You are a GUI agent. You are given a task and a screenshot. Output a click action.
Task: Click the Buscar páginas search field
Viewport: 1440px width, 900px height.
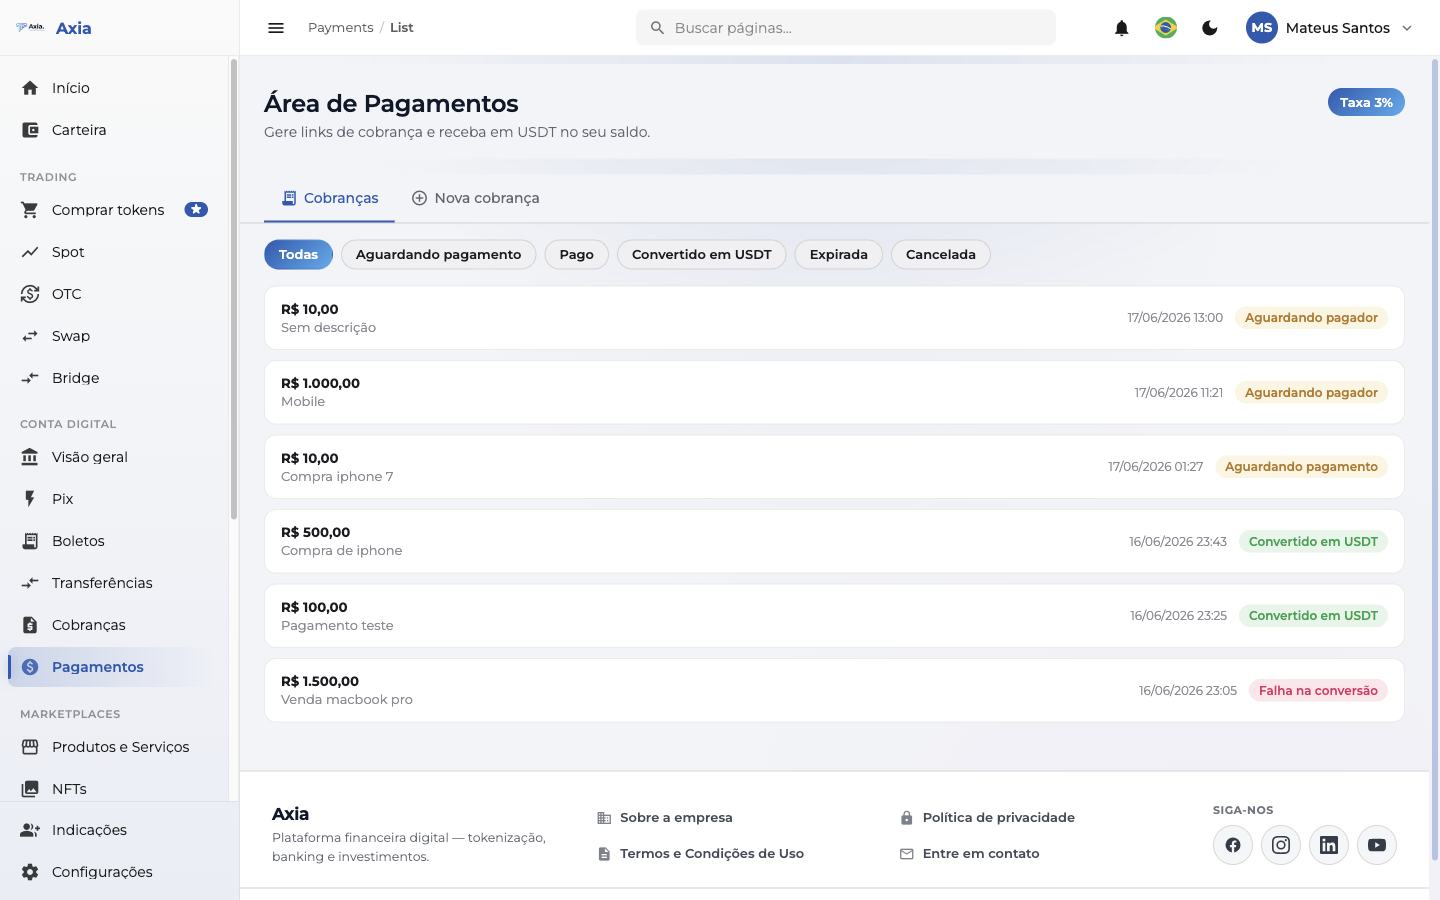846,28
